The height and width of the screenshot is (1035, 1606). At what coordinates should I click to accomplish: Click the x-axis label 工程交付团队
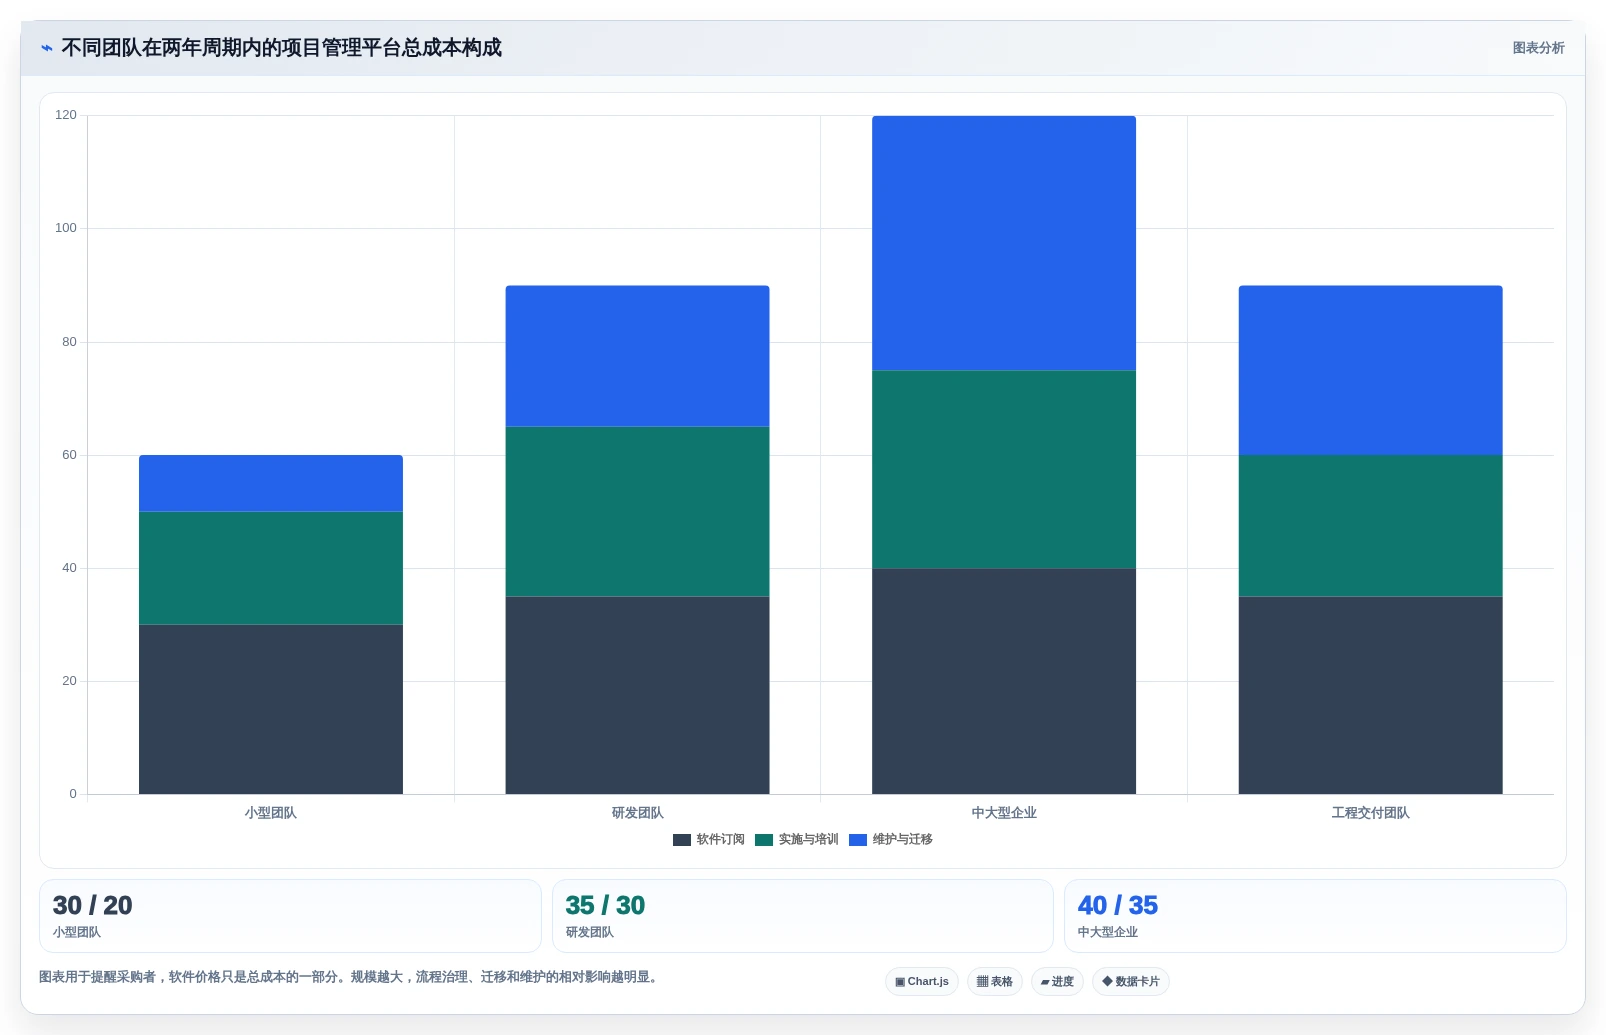pos(1370,813)
